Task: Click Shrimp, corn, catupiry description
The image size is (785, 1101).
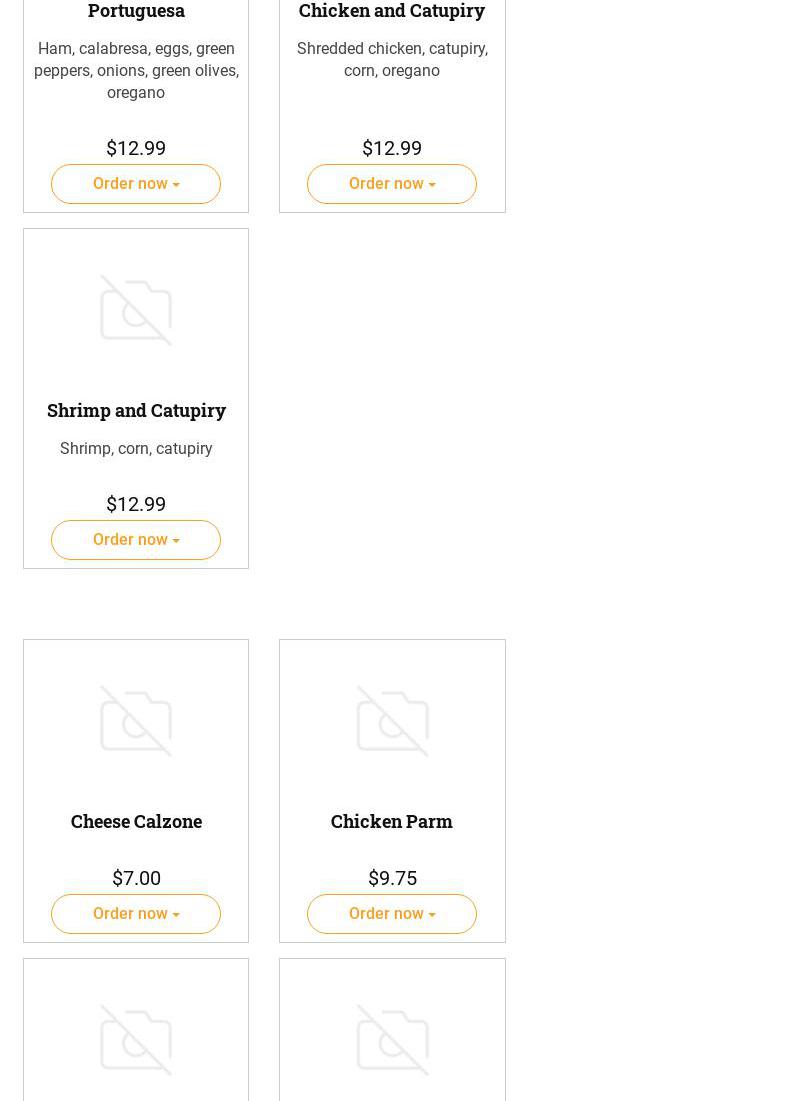Action: (136, 448)
